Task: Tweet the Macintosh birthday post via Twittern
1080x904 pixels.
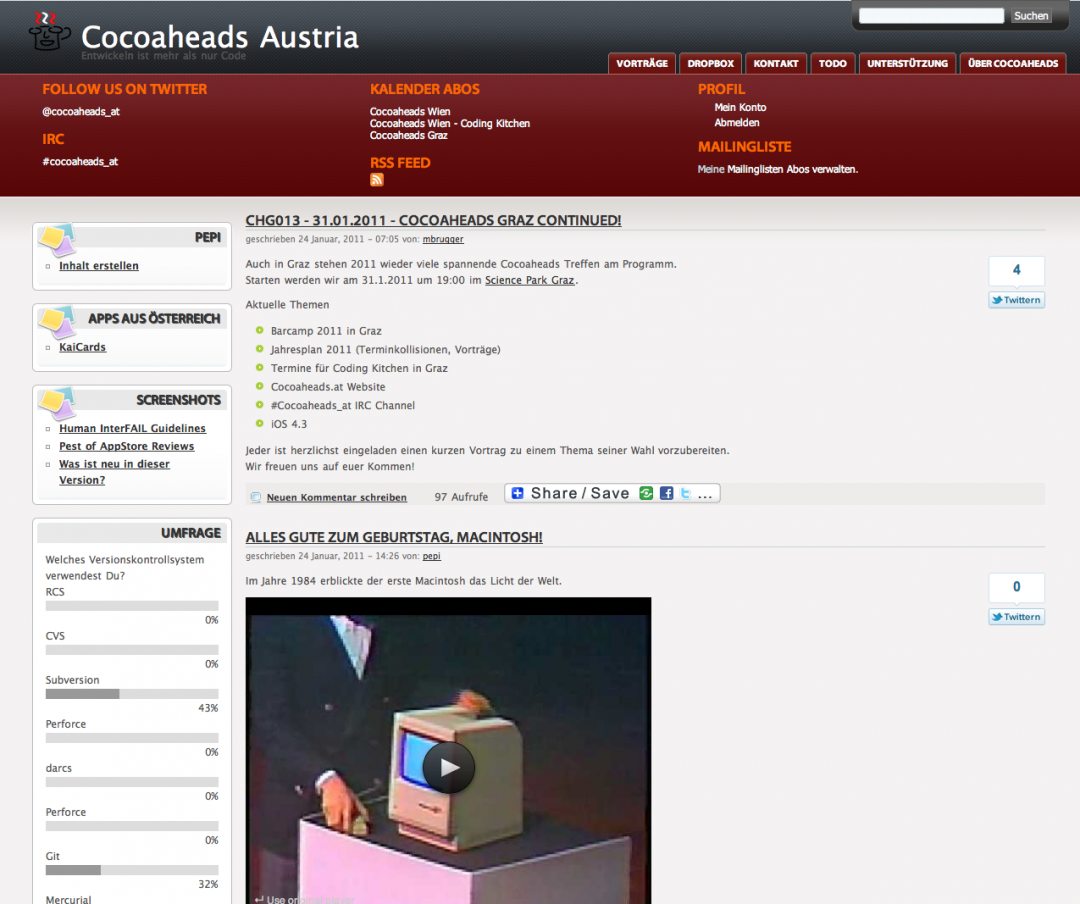Action: [1016, 617]
